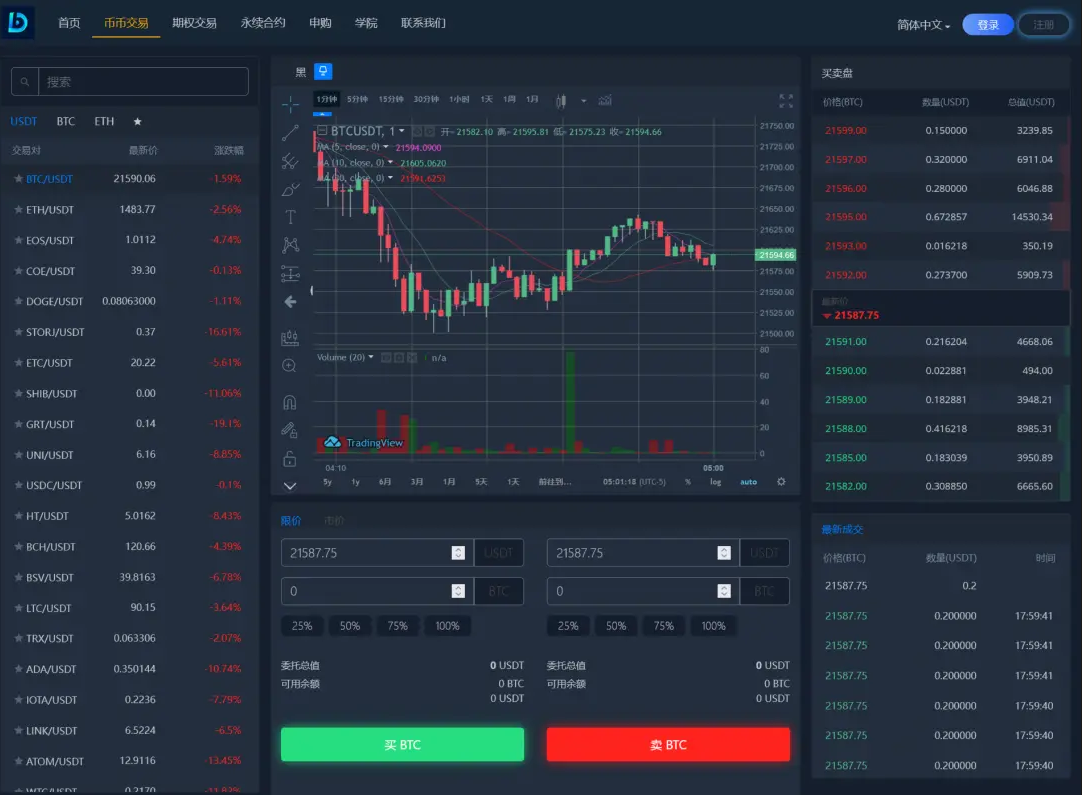Click the chart fullscreen icon
The image size is (1082, 795).
point(786,100)
